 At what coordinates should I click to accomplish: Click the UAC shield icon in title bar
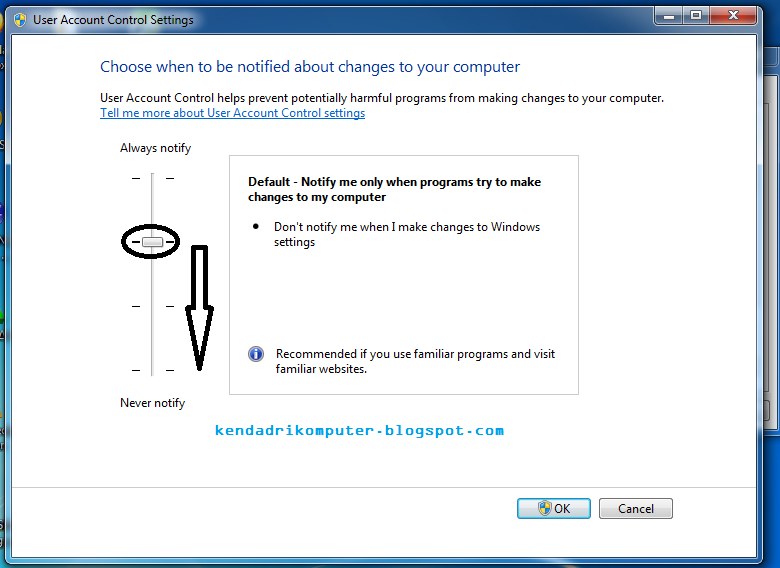pyautogui.click(x=20, y=20)
